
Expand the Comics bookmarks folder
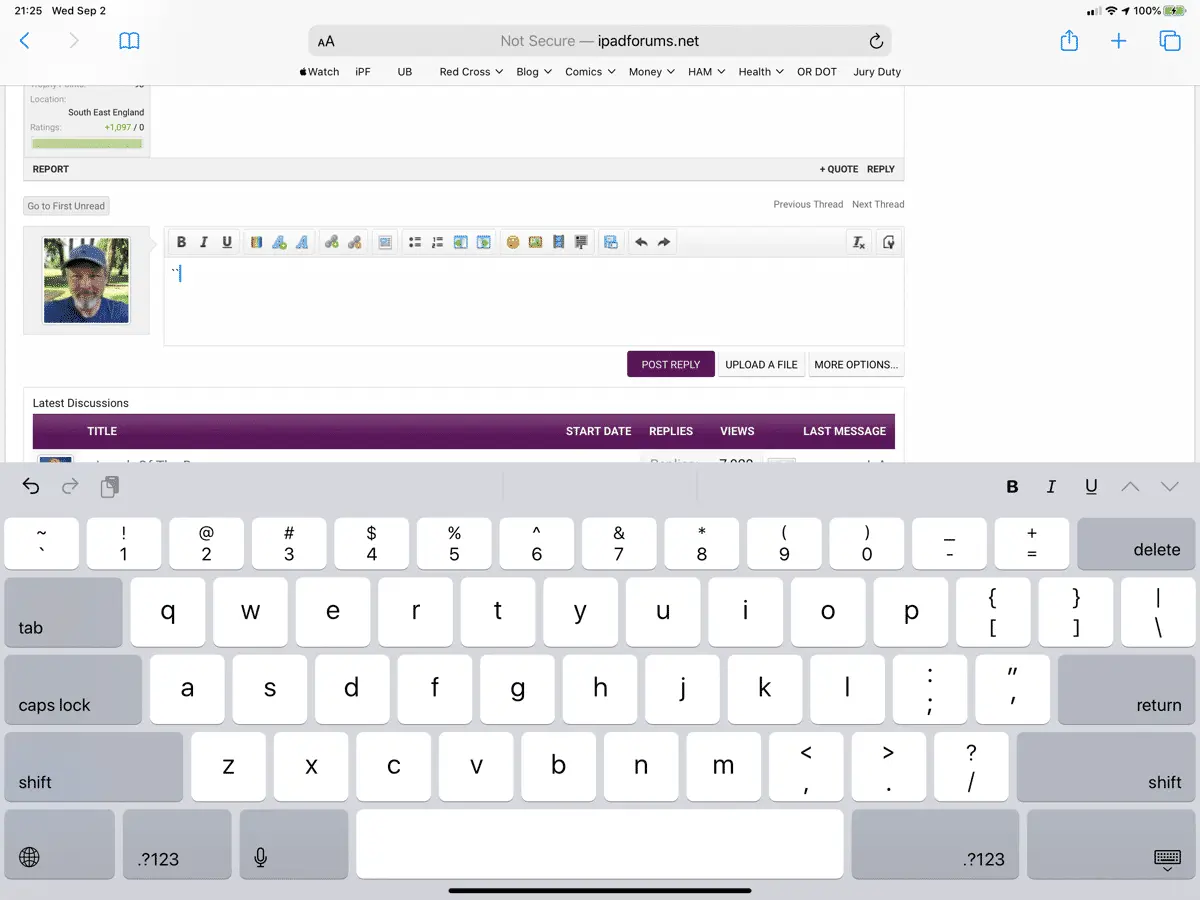tap(590, 72)
